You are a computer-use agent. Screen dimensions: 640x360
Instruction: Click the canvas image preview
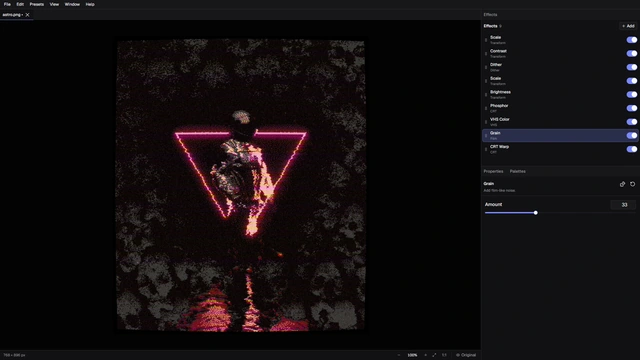[x=241, y=185]
